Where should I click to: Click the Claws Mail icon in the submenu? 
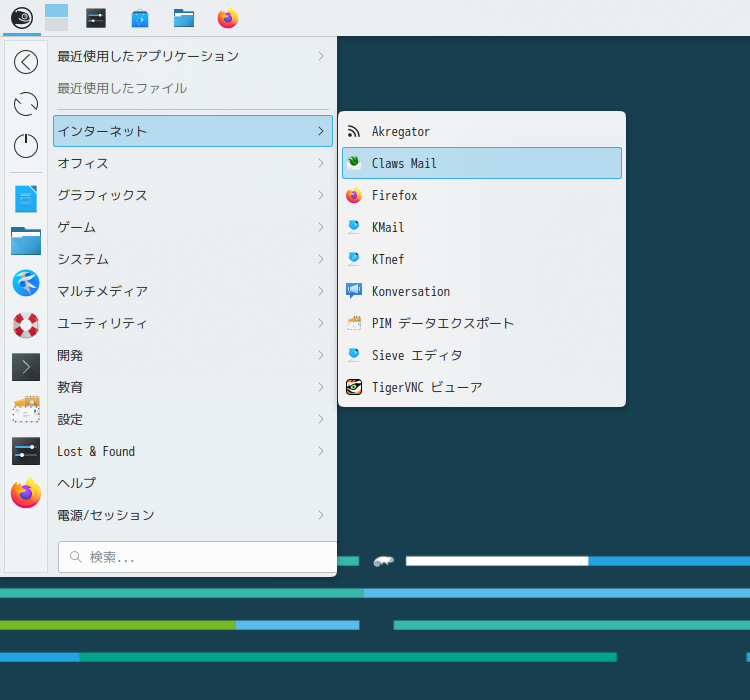[x=354, y=163]
